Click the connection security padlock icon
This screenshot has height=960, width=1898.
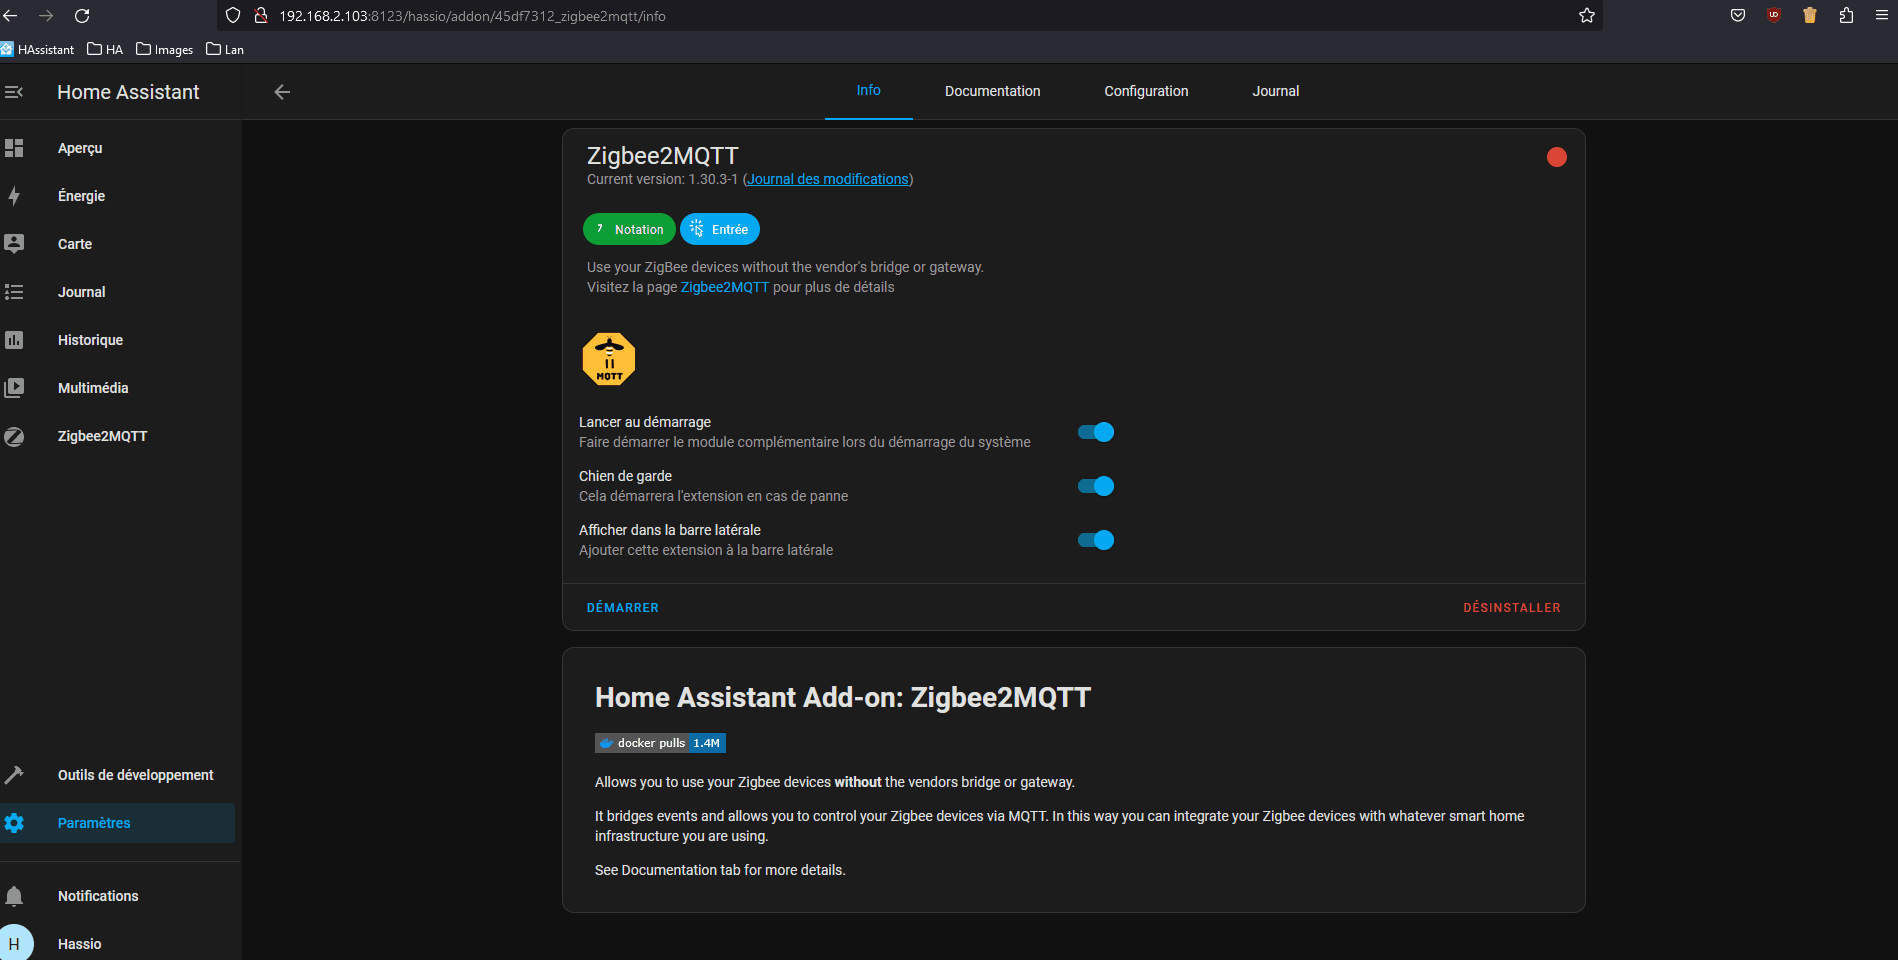[261, 16]
